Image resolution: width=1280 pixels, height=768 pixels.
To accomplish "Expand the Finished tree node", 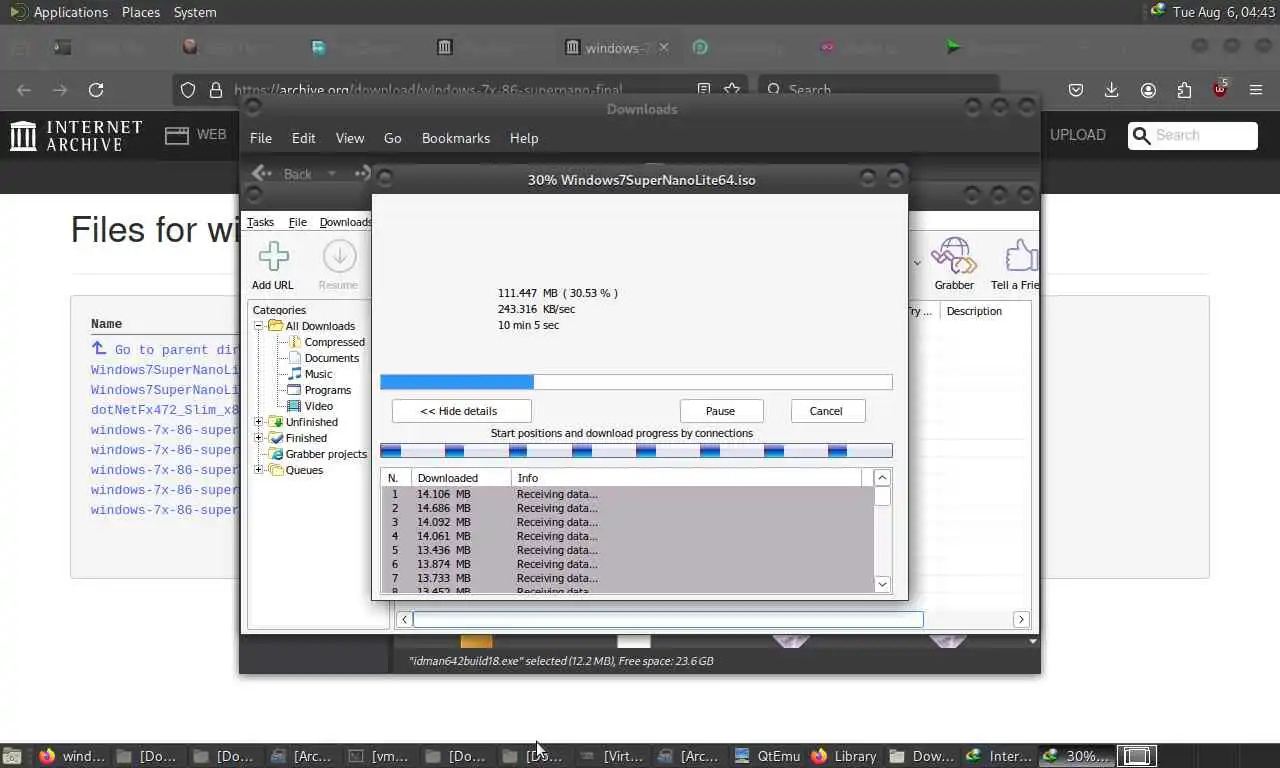I will pyautogui.click(x=258, y=438).
